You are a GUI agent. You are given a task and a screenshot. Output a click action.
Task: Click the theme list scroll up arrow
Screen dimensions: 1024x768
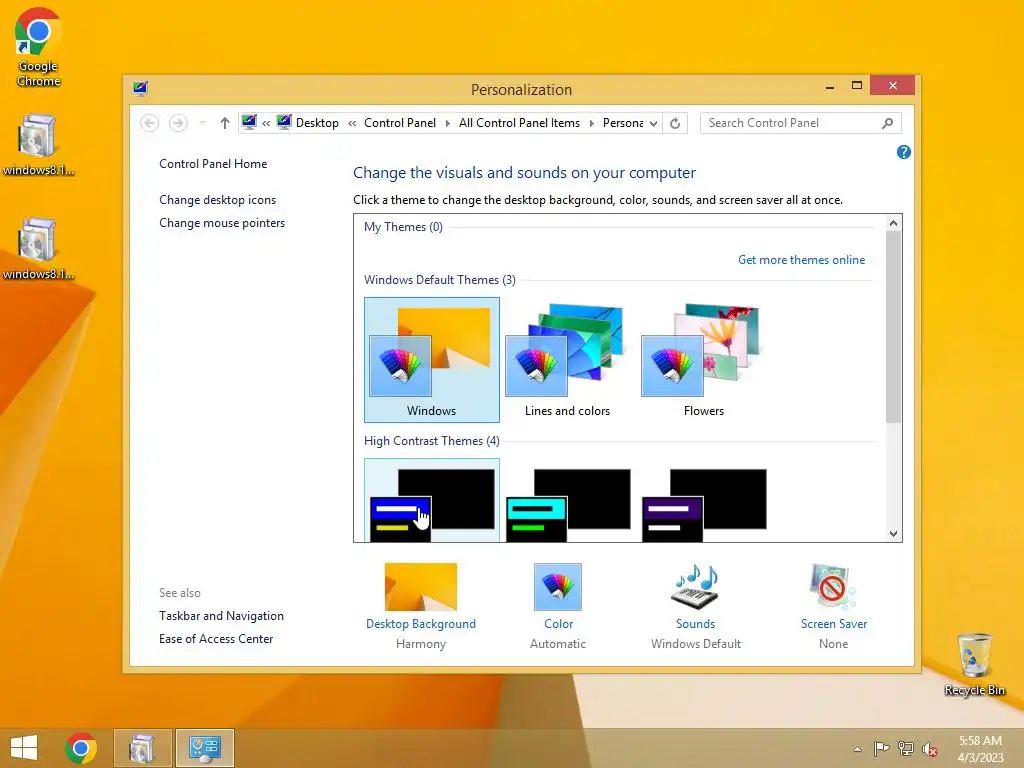click(x=893, y=223)
